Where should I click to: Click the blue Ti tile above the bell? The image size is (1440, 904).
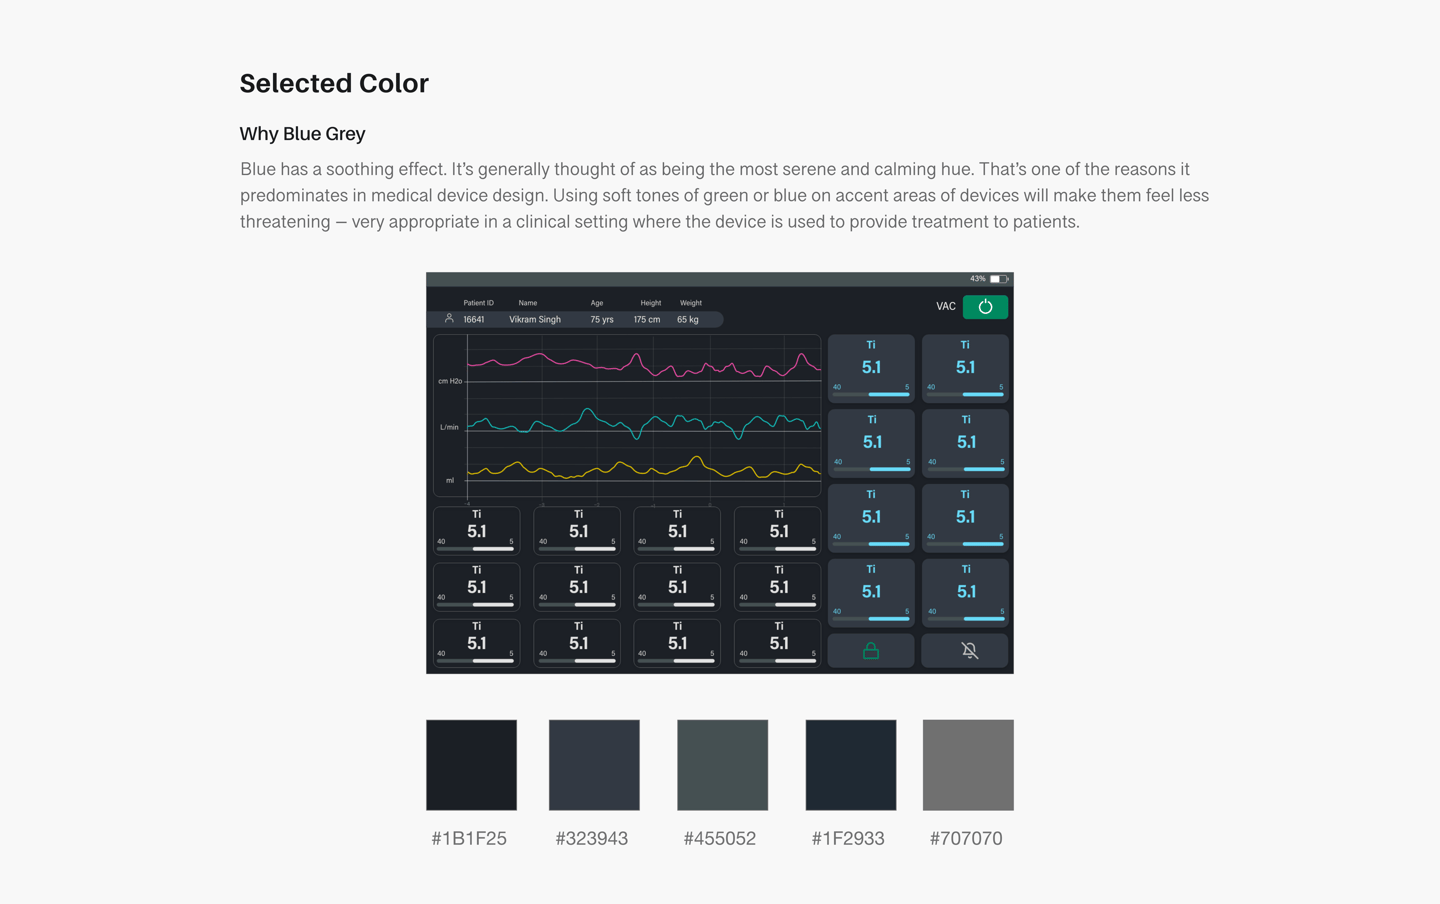point(965,592)
